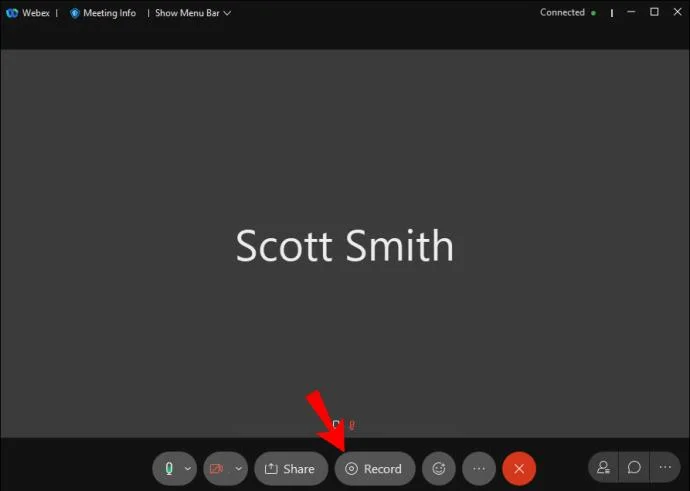Open more options in center toolbar
The height and width of the screenshot is (491, 690).
pos(479,468)
